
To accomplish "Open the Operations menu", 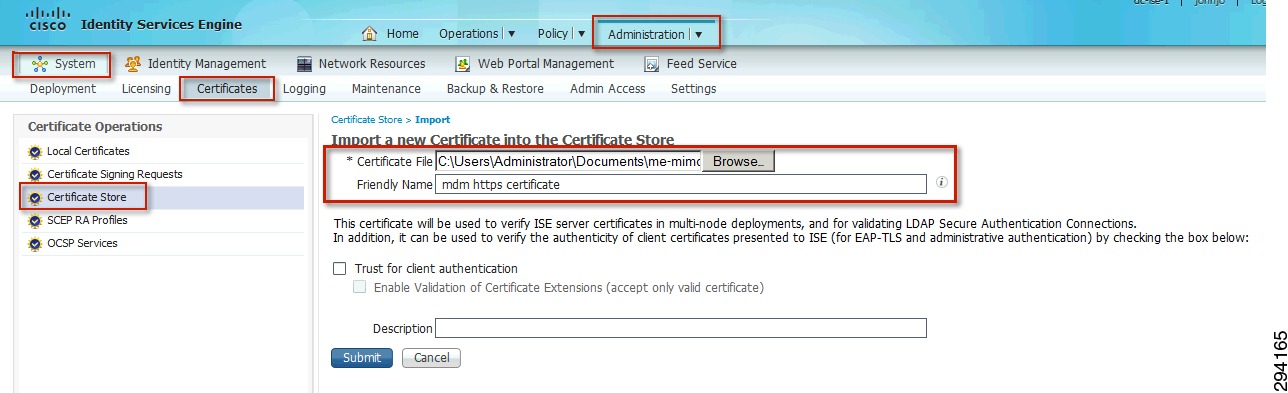I will [469, 33].
